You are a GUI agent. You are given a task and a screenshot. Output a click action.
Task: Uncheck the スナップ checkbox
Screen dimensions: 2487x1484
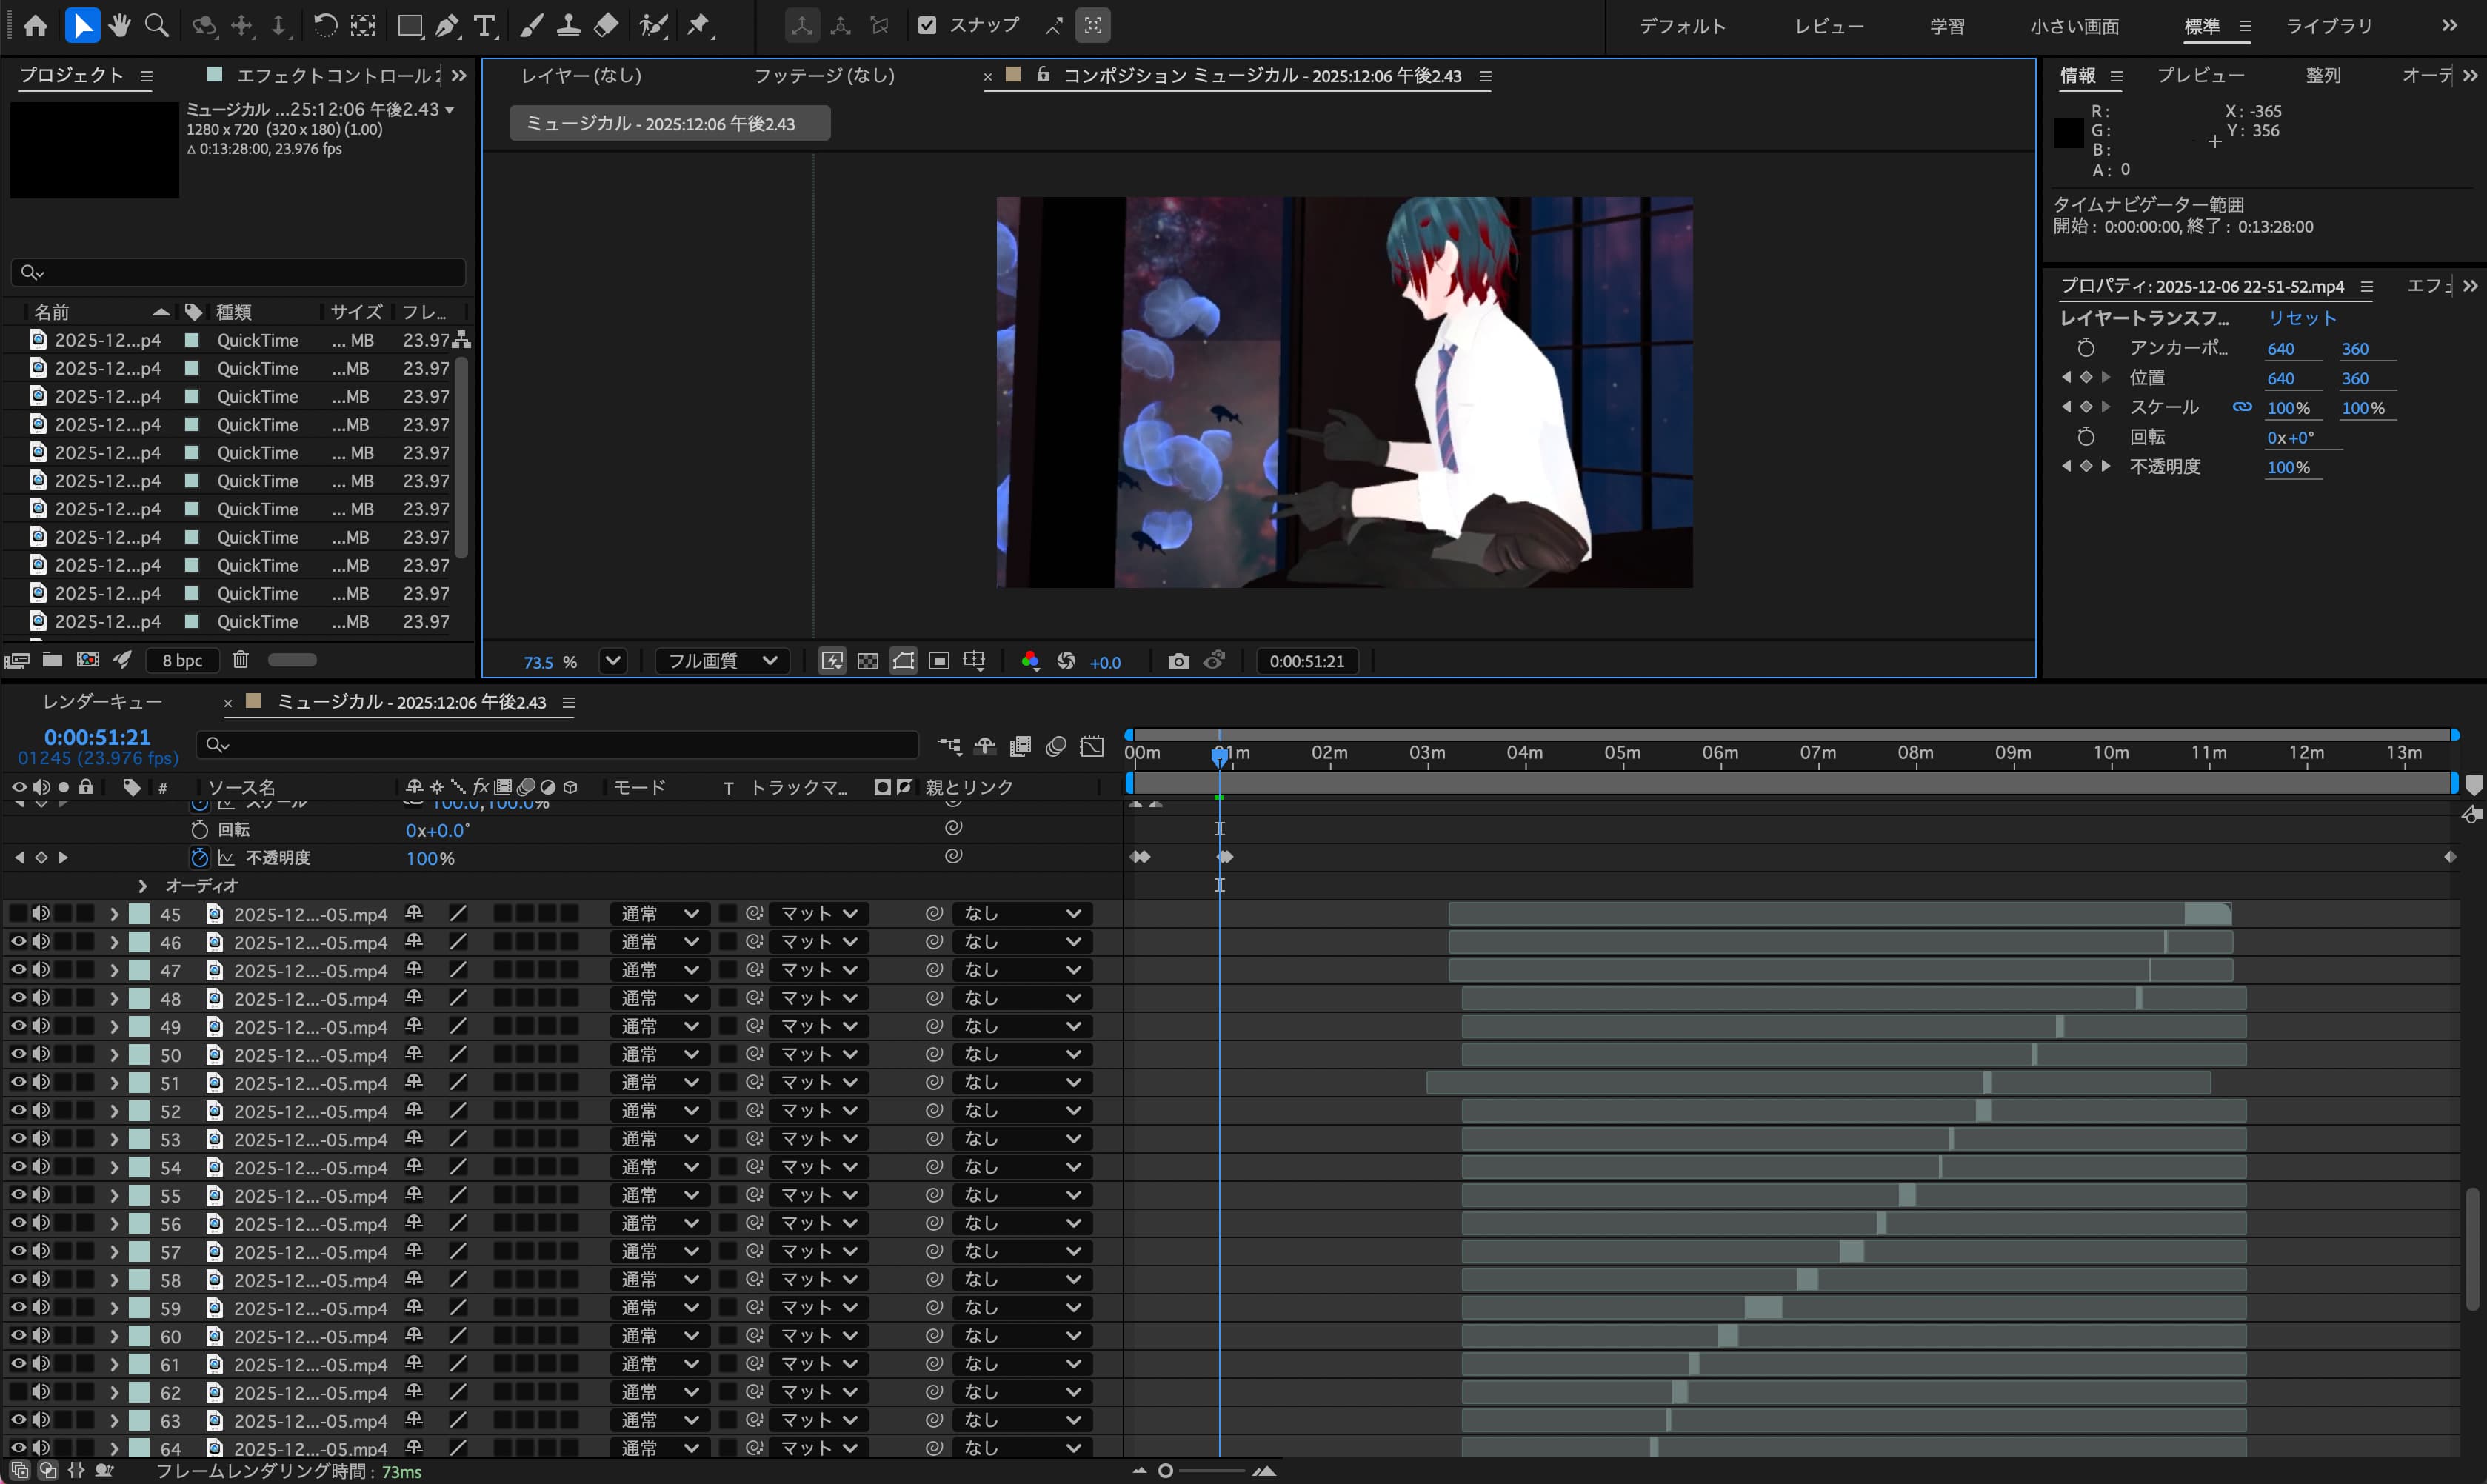click(927, 26)
